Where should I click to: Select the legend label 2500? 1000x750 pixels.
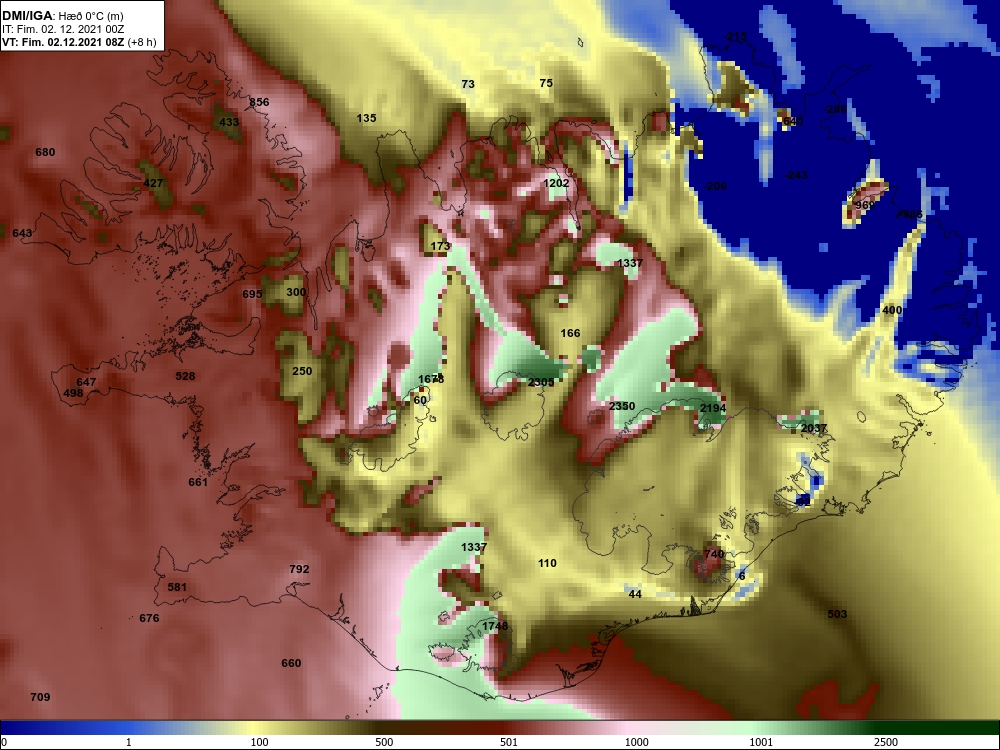tap(886, 742)
